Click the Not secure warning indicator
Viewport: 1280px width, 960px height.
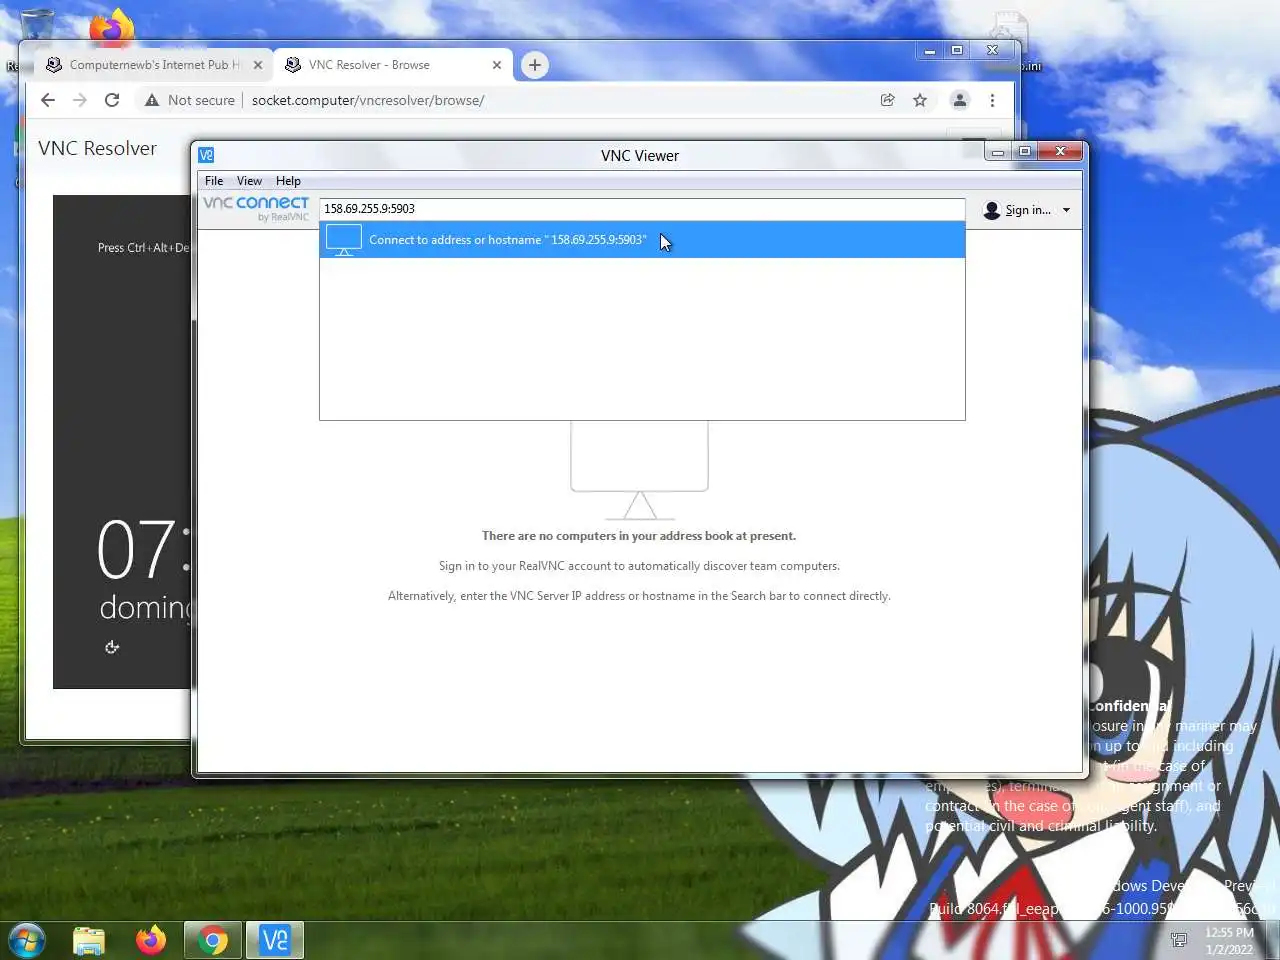coord(190,100)
